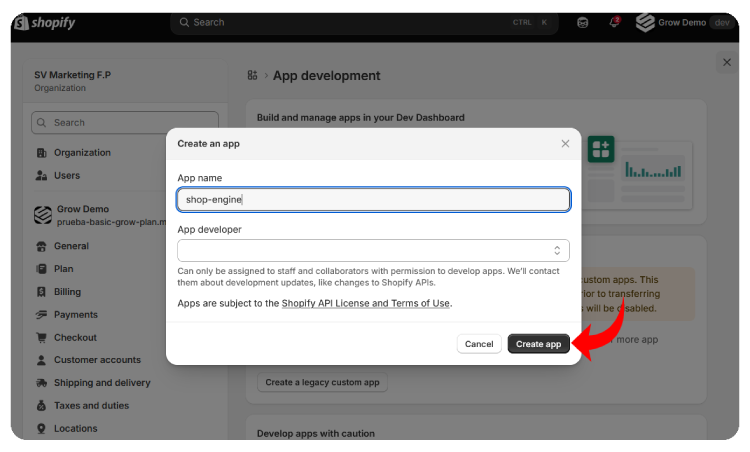Click the settings sidebar Search field
750x452 pixels.
125,122
